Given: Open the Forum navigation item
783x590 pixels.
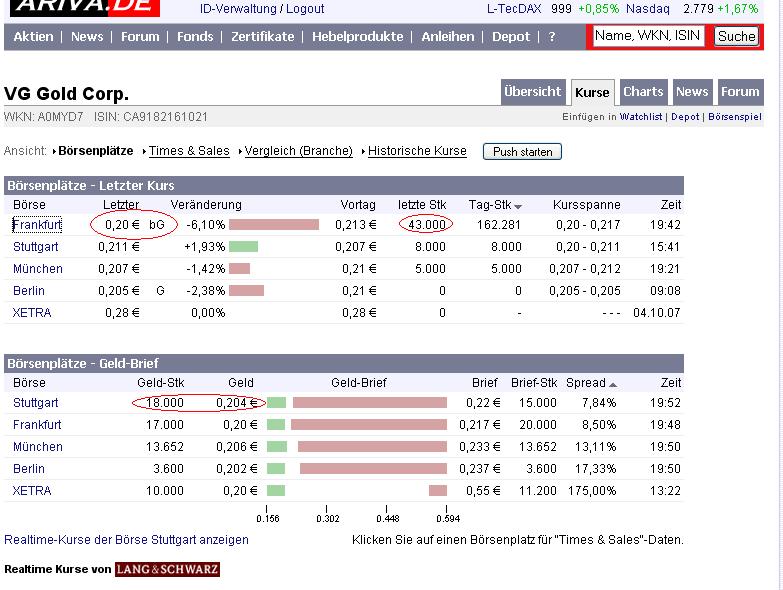Looking at the screenshot, I should click(x=140, y=36).
